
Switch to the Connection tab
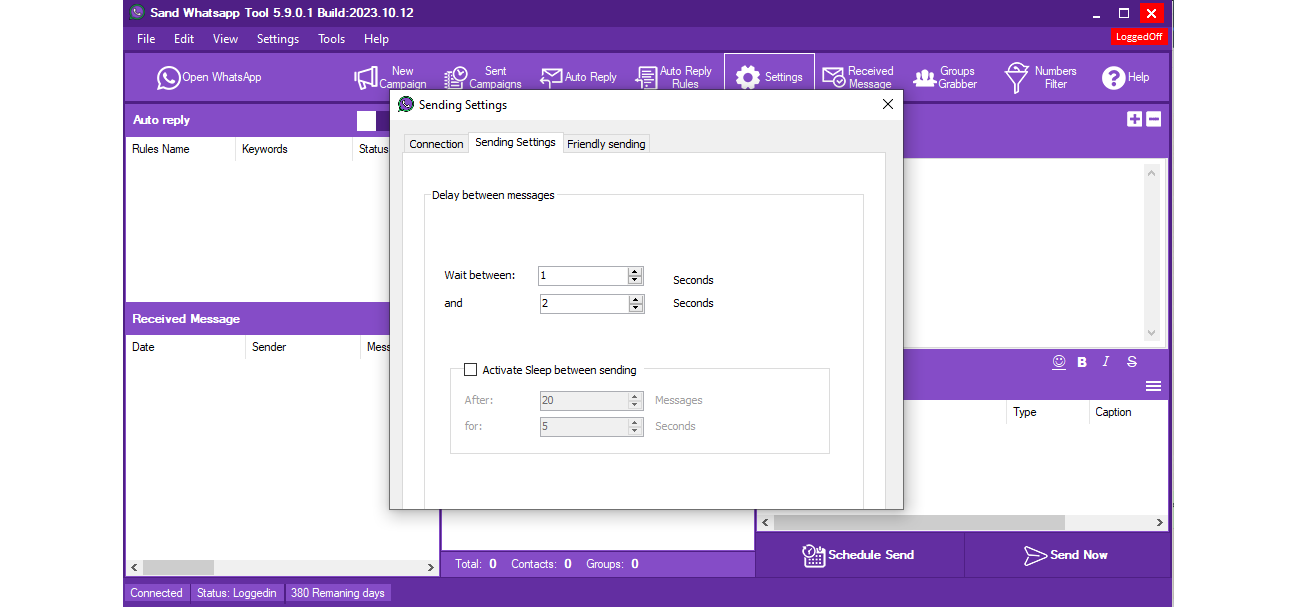click(x=436, y=144)
